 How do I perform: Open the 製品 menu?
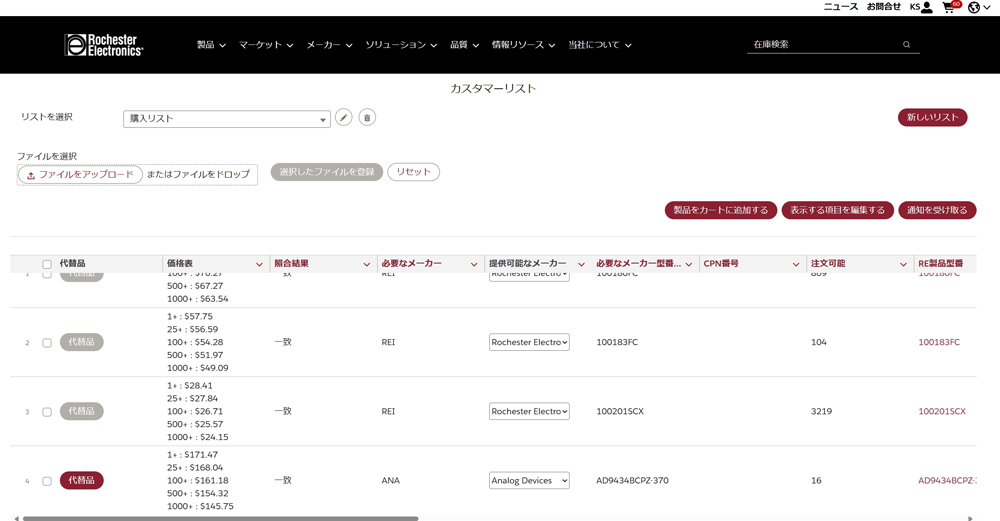[211, 45]
